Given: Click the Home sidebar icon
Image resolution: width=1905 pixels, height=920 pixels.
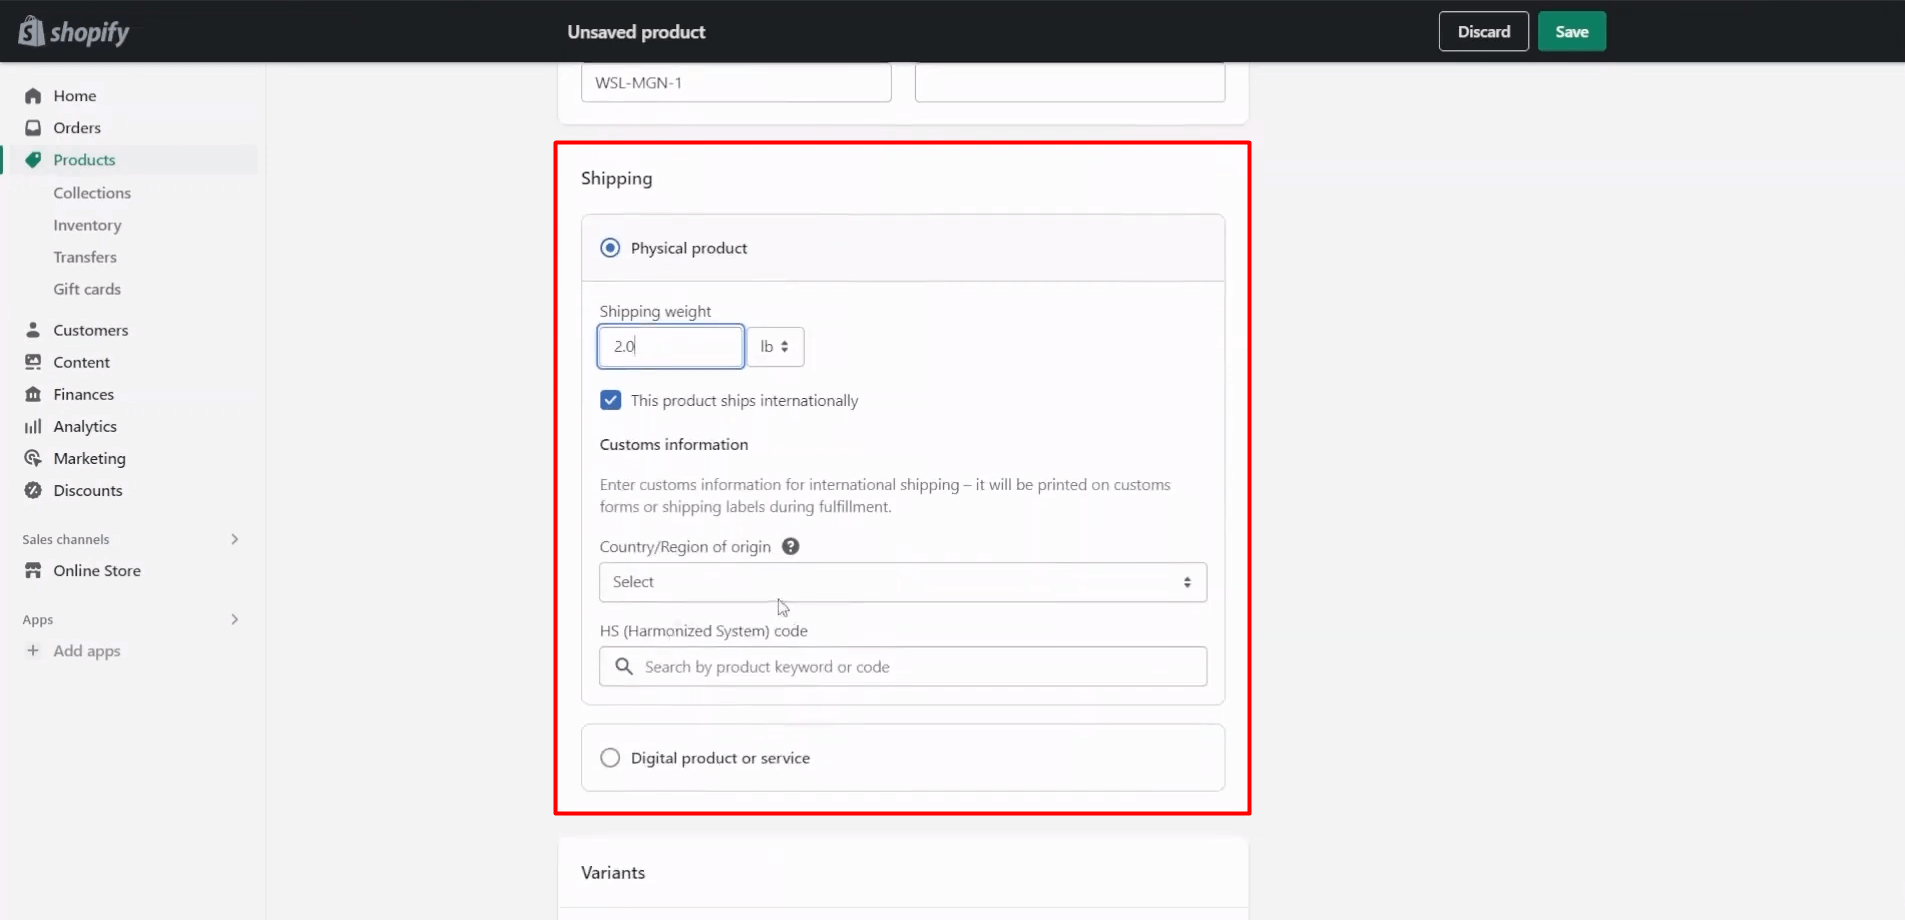Looking at the screenshot, I should 33,96.
